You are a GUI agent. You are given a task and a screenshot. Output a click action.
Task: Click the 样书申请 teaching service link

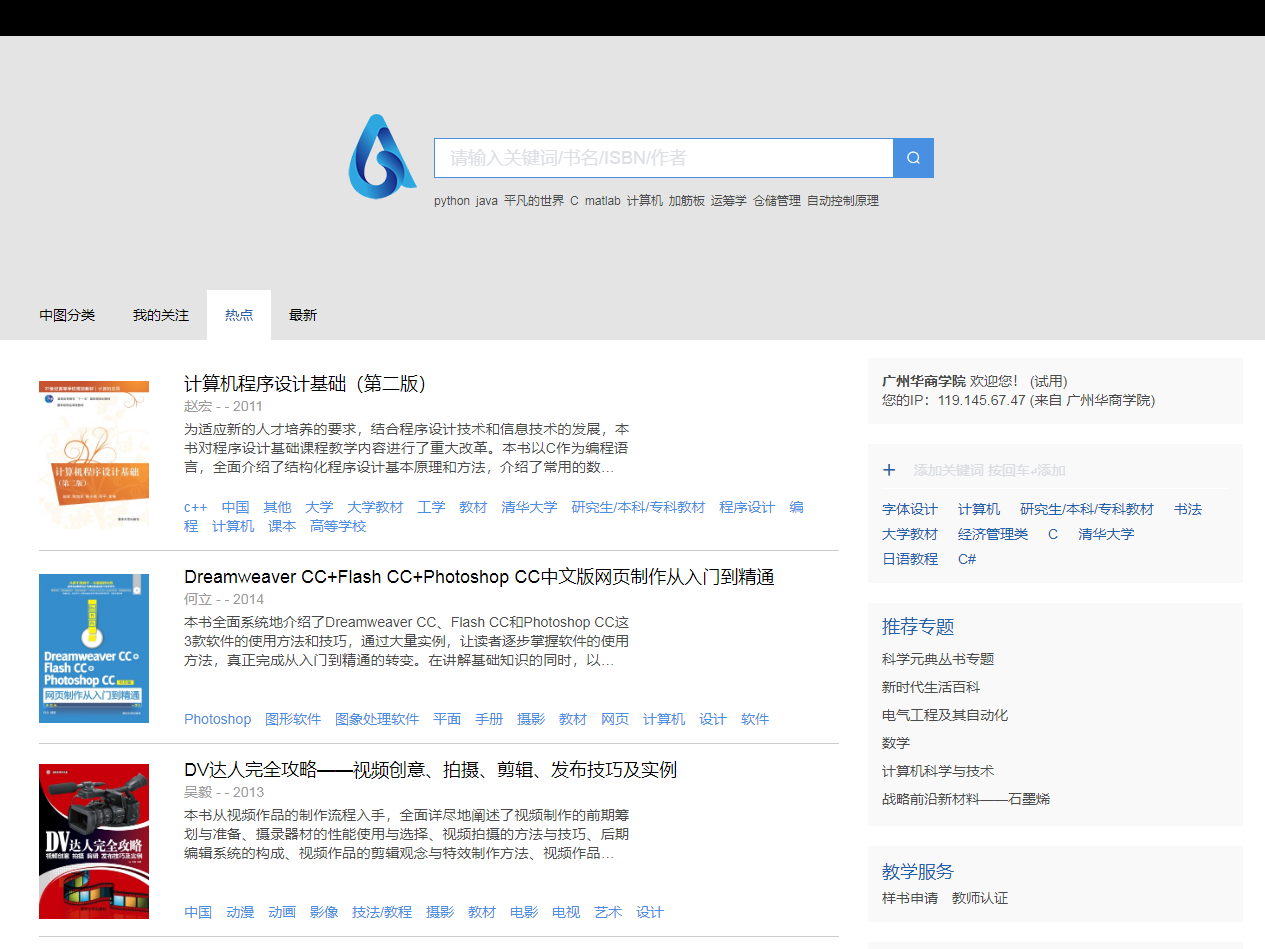[910, 898]
